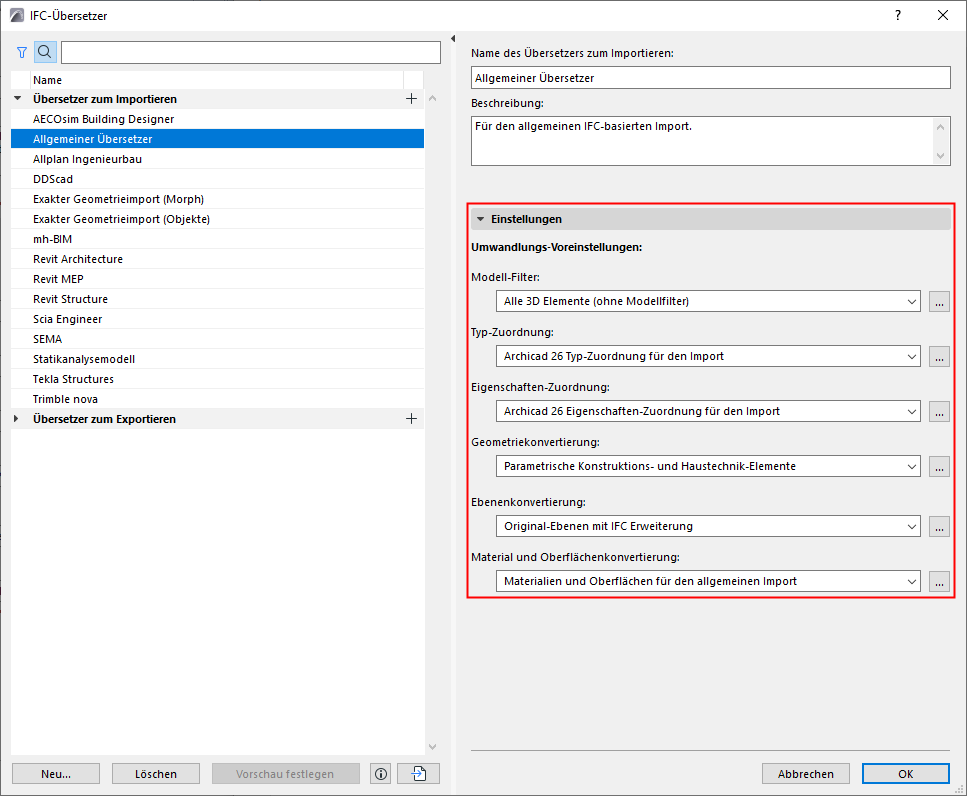967x796 pixels.
Task: Select Trimble nova translator
Action: pos(217,399)
